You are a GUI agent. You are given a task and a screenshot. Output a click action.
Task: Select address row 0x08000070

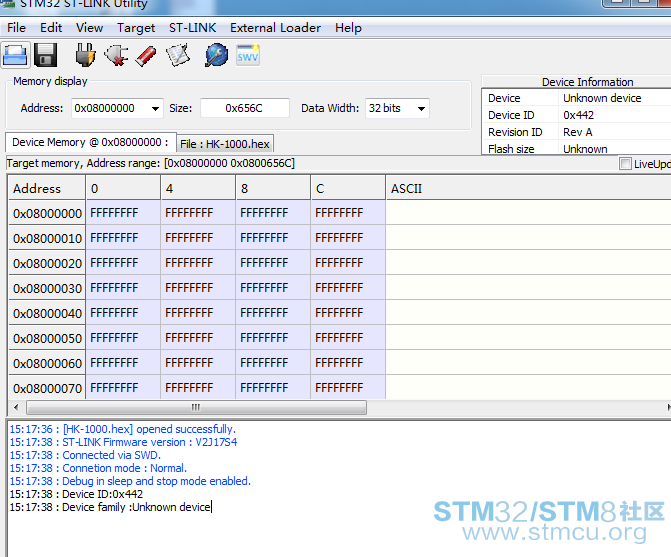pyautogui.click(x=48, y=388)
